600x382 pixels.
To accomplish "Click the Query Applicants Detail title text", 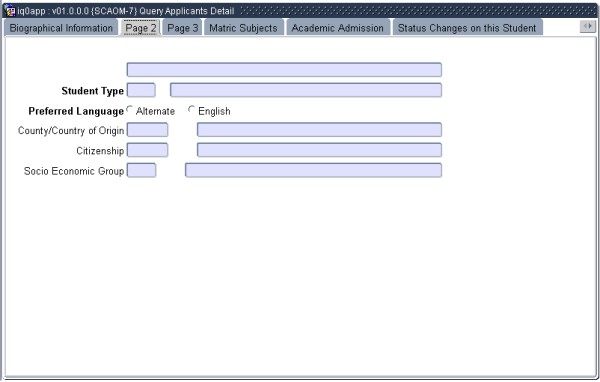I will pos(187,11).
